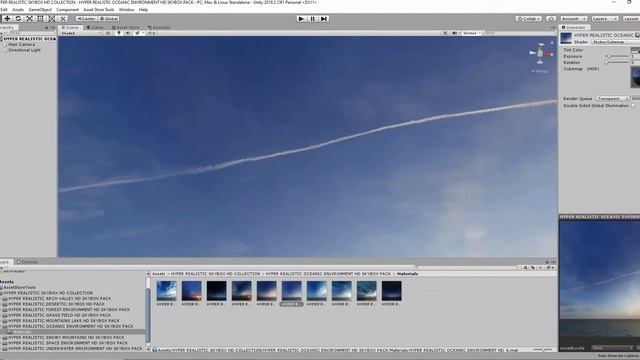Toggle scene effects image icon
The height and width of the screenshot is (360, 640).
point(138,33)
